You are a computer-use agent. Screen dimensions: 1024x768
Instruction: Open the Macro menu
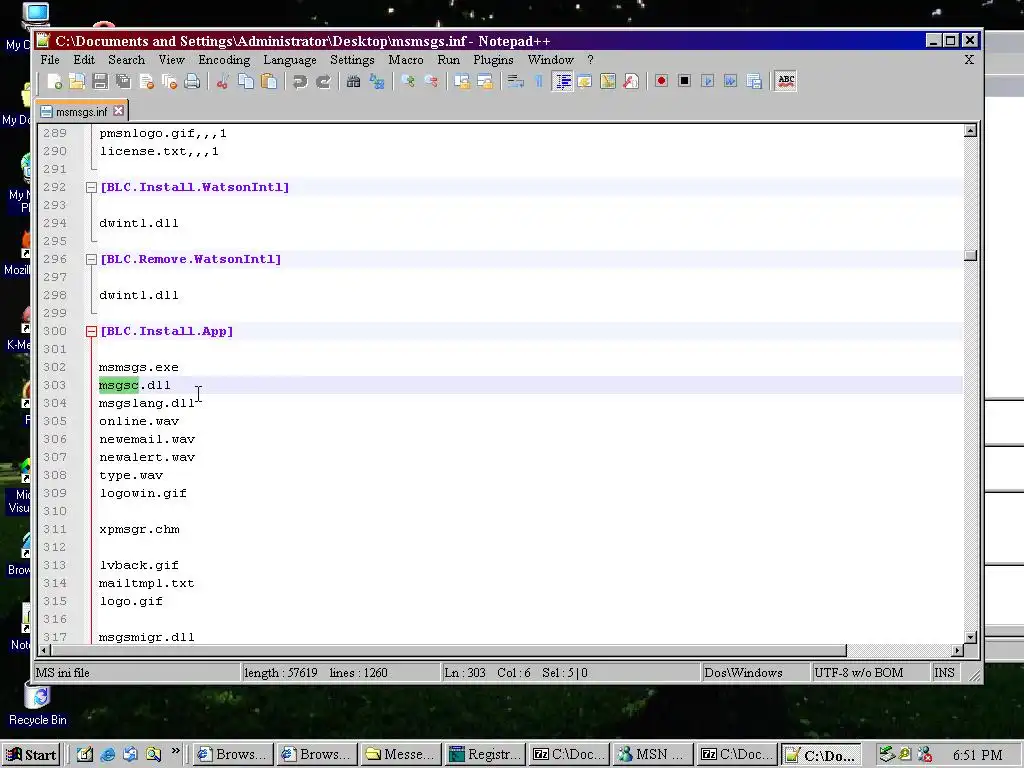(x=406, y=59)
